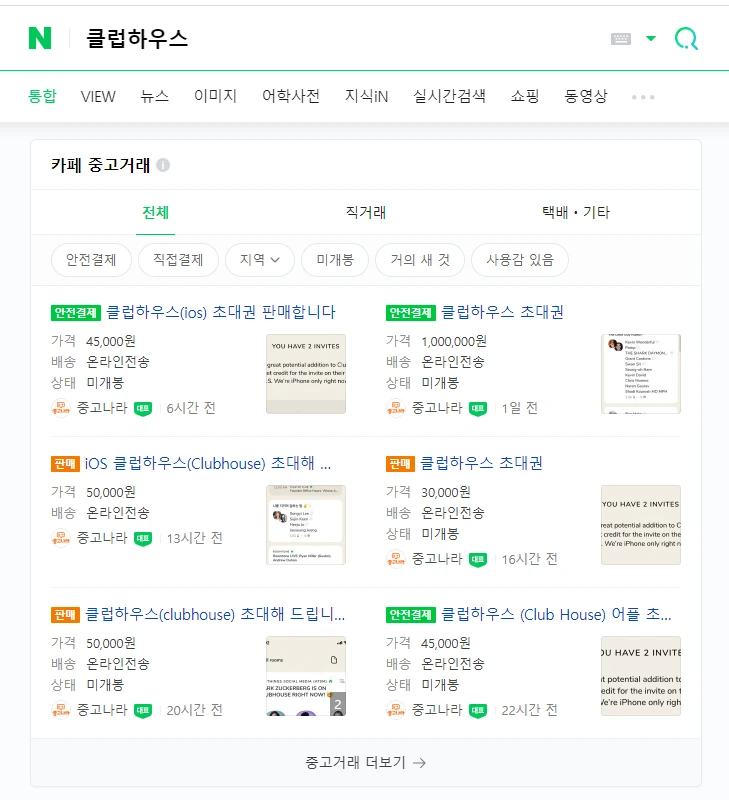Screen dimensions: 729x800
Task: Show more tabs via three-dots icon
Action: click(643, 97)
